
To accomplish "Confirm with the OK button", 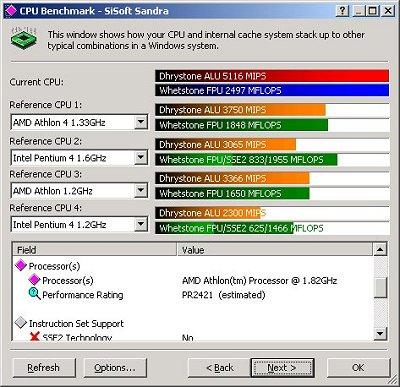I will 358,368.
